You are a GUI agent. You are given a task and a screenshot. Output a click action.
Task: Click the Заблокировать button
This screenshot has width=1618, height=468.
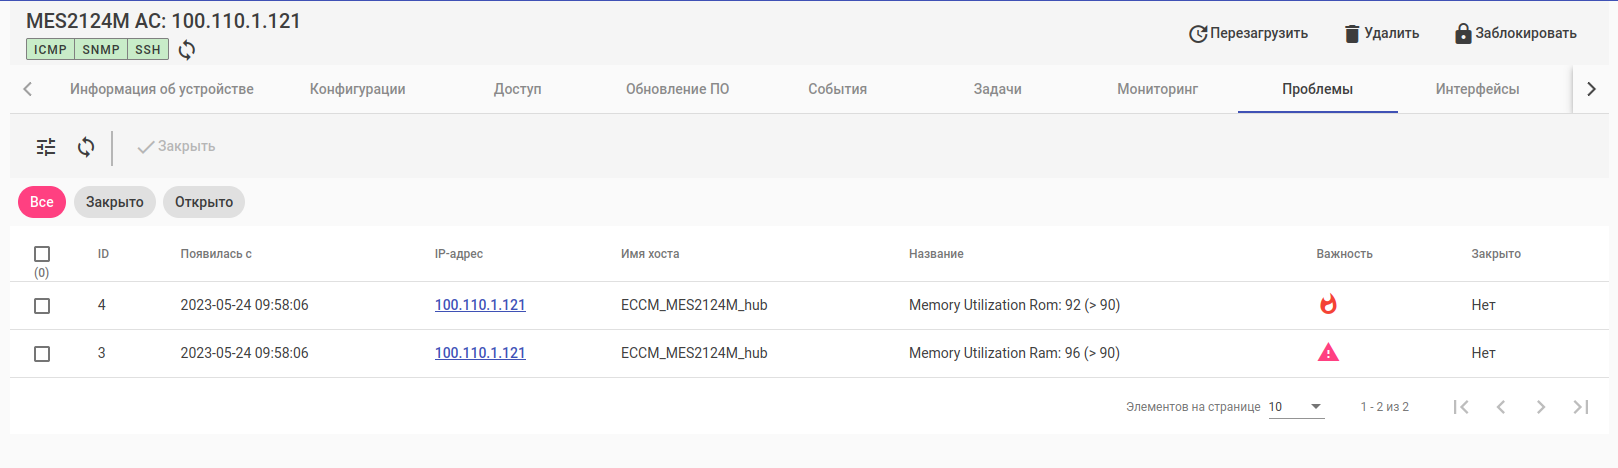tap(1515, 34)
